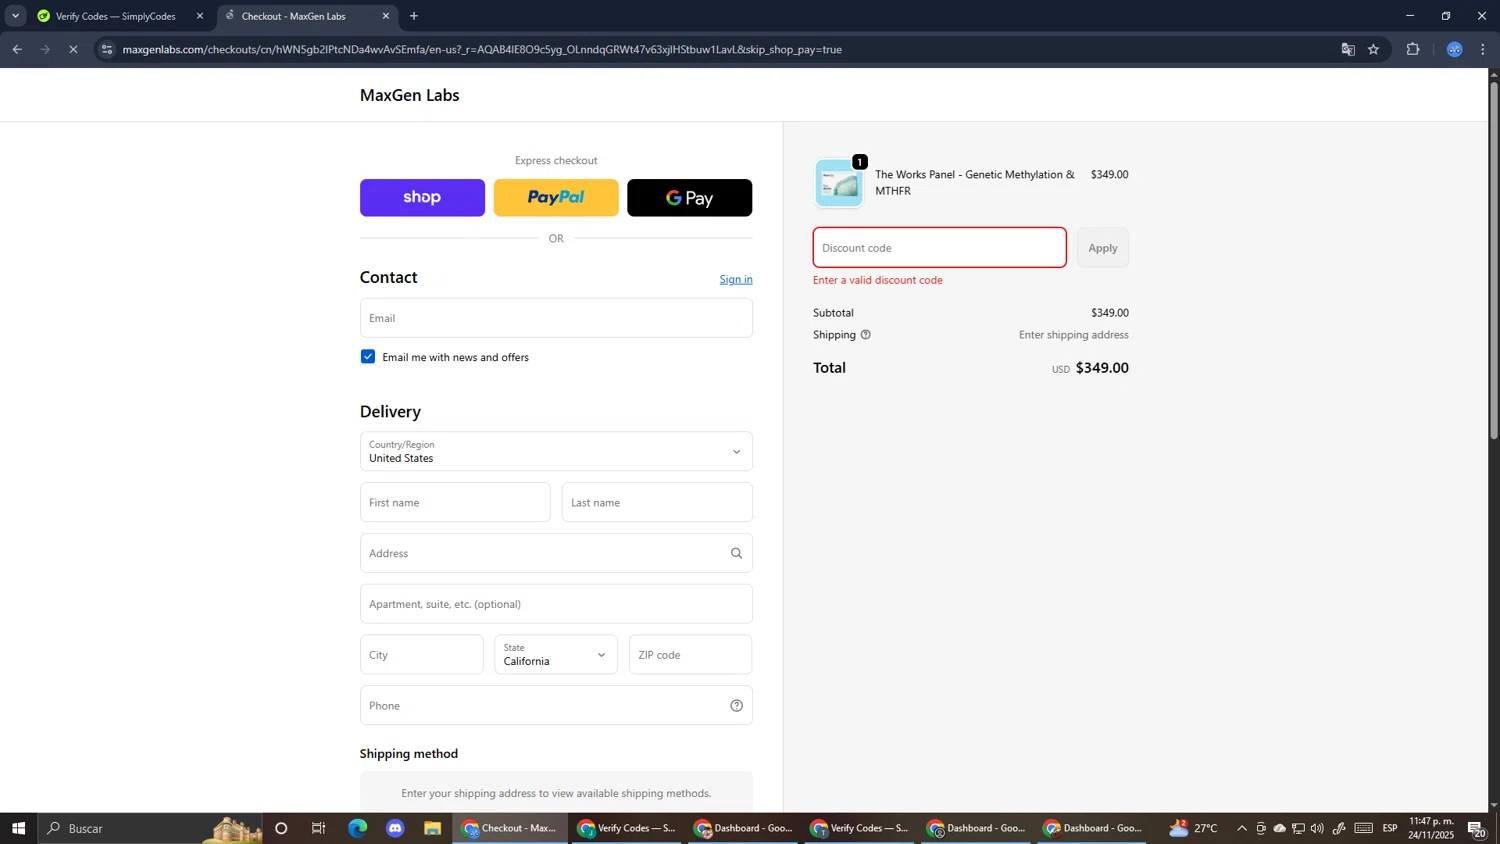Open the State dropdown showing California
The width and height of the screenshot is (1500, 844).
[556, 654]
